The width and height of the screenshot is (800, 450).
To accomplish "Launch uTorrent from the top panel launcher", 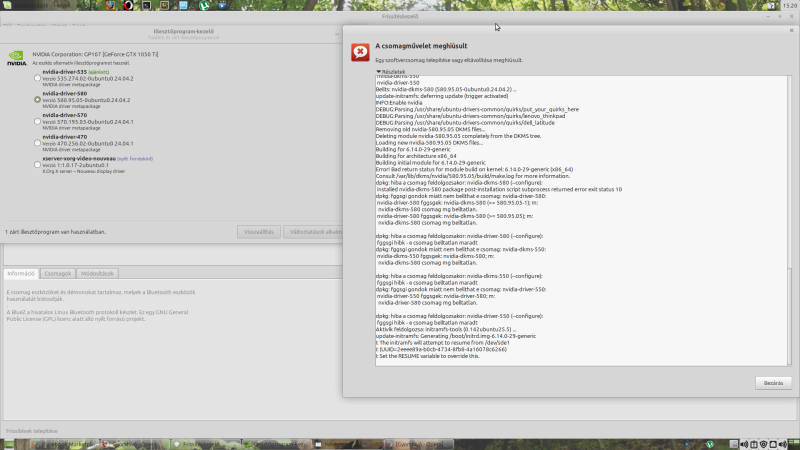I will point(204,5).
